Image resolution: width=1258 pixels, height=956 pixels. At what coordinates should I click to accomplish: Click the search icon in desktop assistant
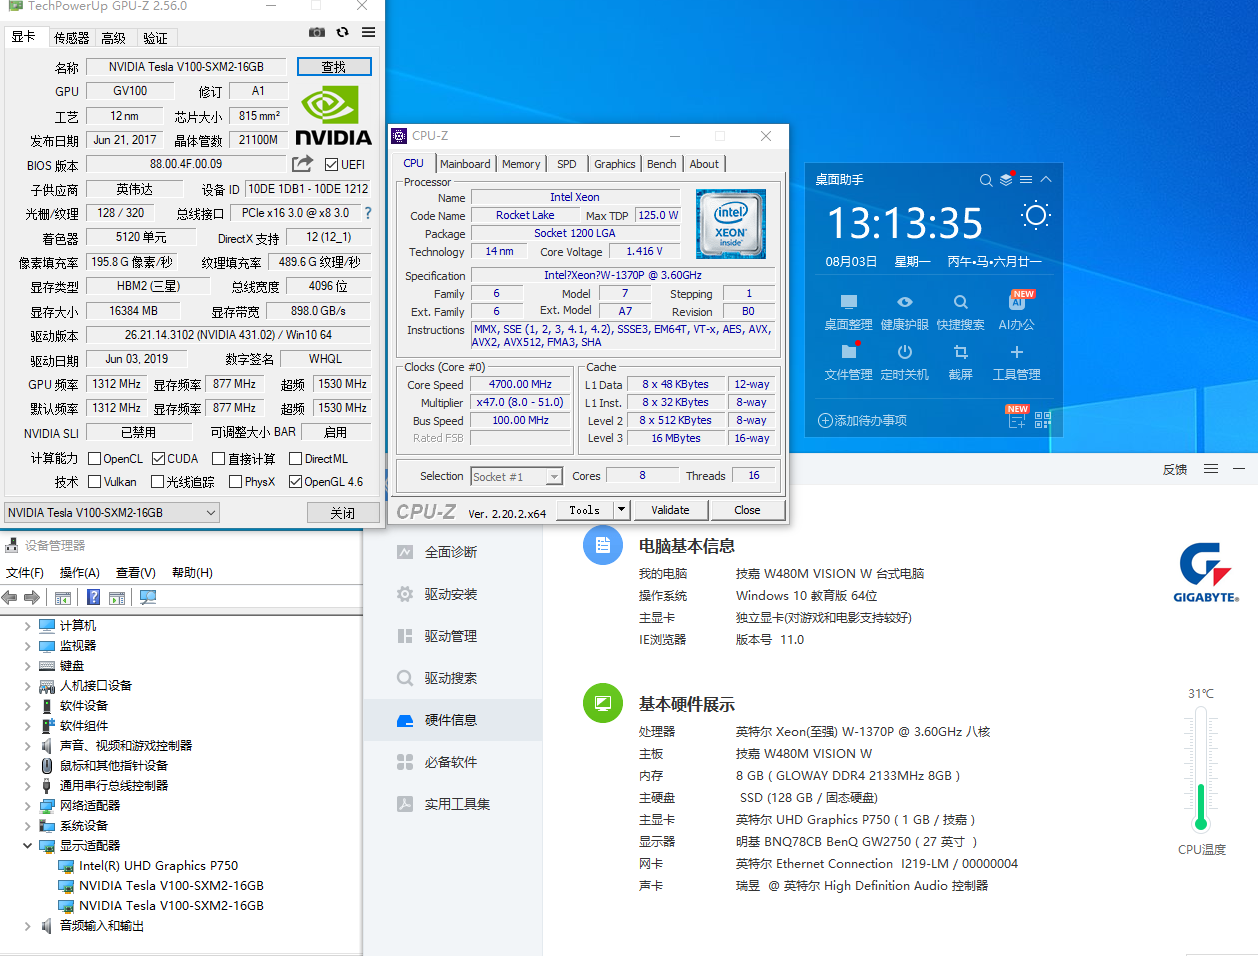(986, 180)
